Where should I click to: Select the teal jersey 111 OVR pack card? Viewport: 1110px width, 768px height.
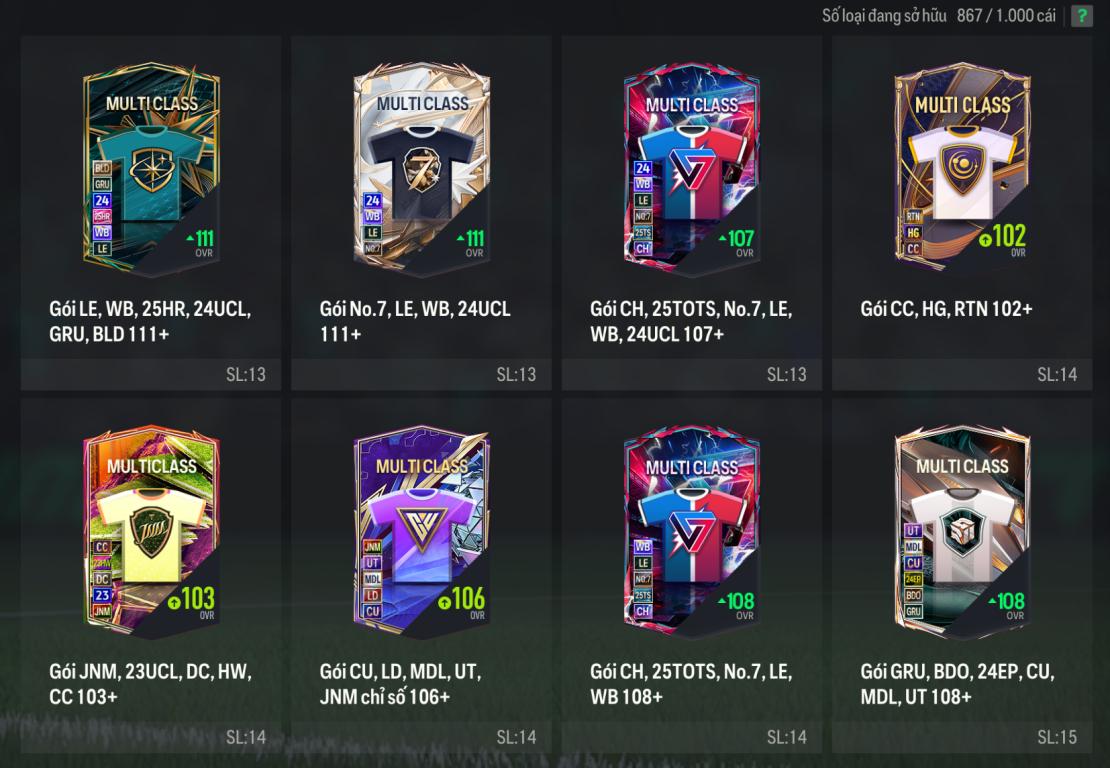[x=151, y=168]
